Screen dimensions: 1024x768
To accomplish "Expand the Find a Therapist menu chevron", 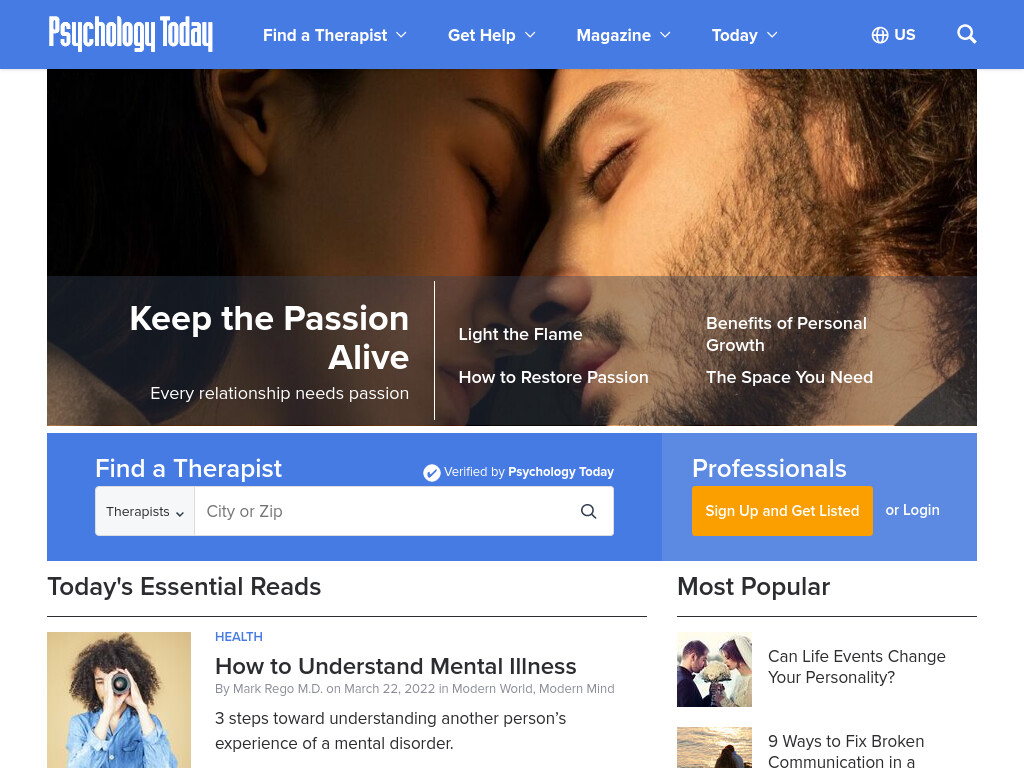I will click(402, 35).
